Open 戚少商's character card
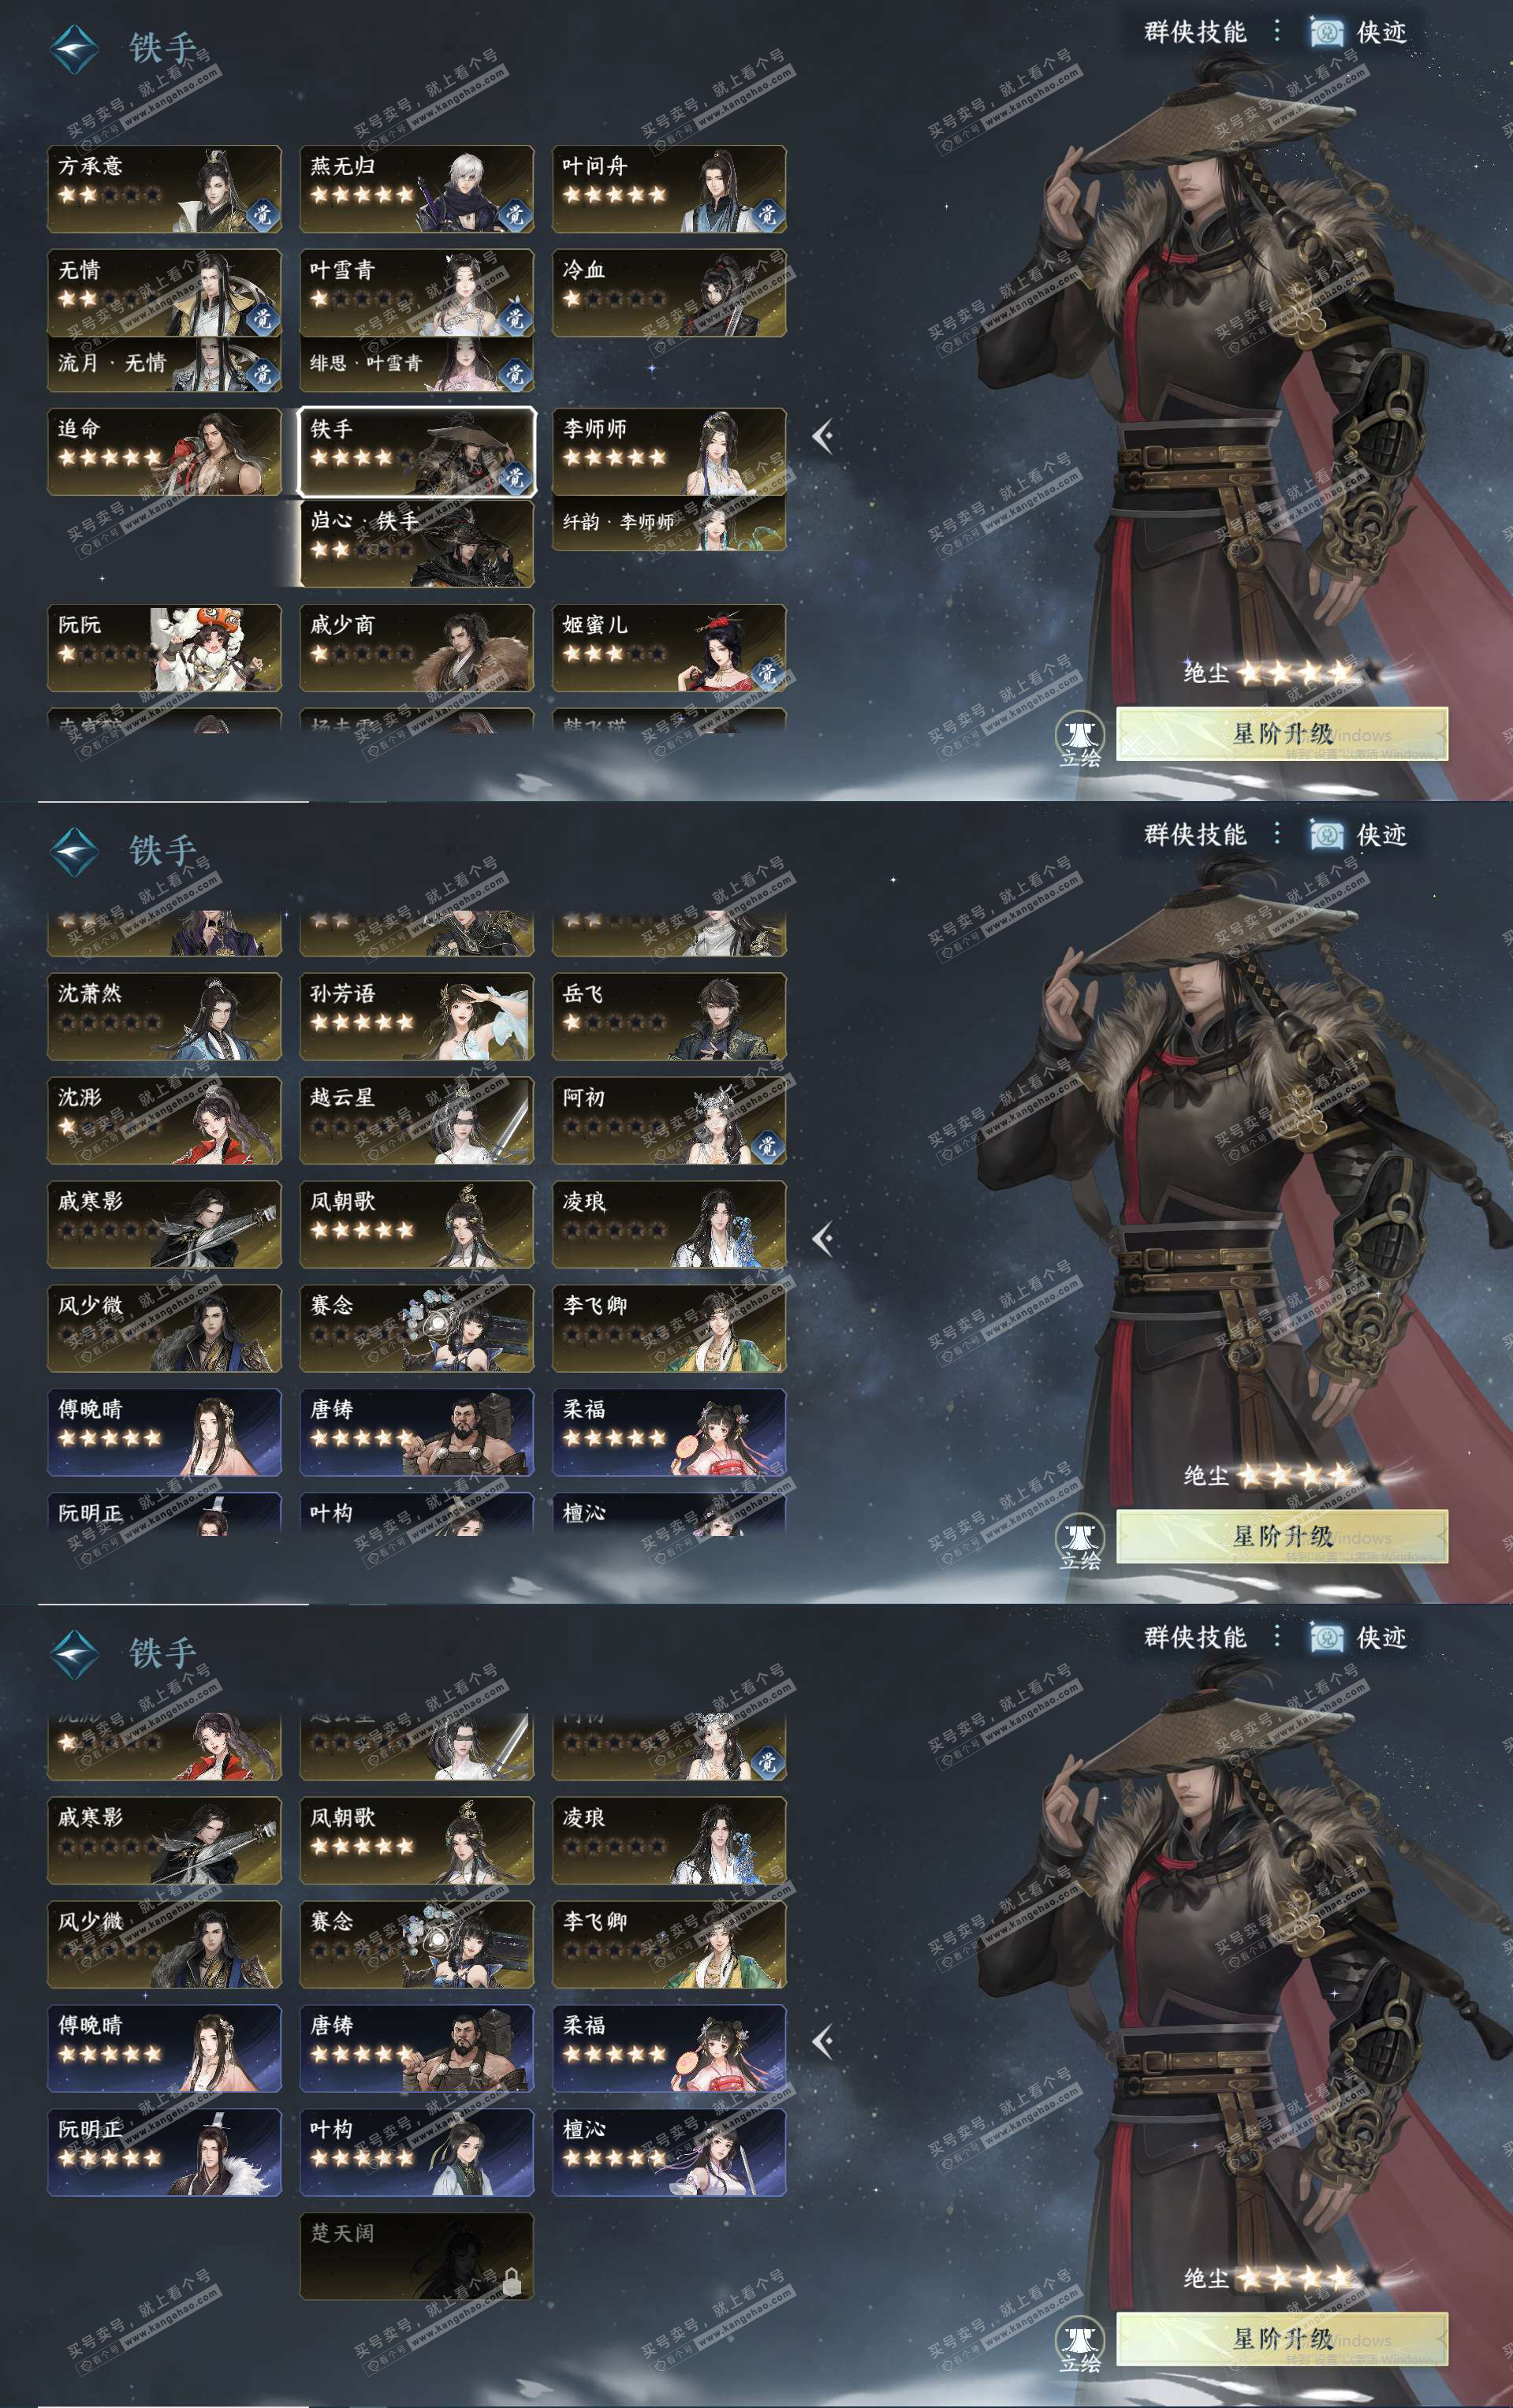This screenshot has height=2408, width=1513. coord(417,648)
